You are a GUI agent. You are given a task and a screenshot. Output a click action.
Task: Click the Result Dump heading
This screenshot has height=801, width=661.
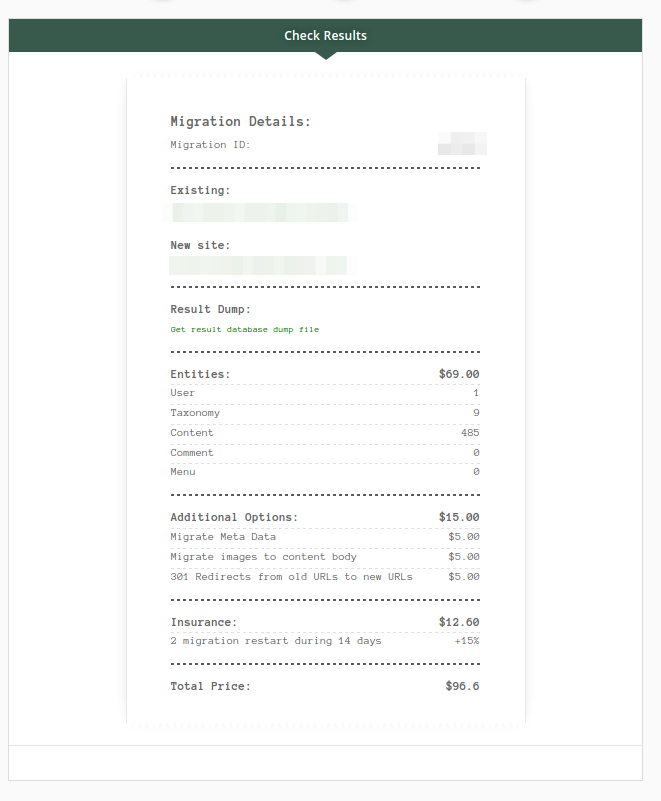click(x=210, y=309)
